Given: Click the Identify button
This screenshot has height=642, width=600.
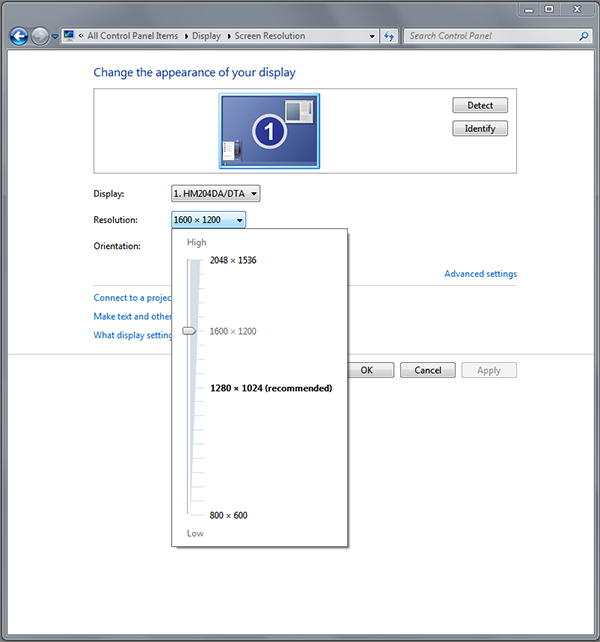Looking at the screenshot, I should point(480,129).
